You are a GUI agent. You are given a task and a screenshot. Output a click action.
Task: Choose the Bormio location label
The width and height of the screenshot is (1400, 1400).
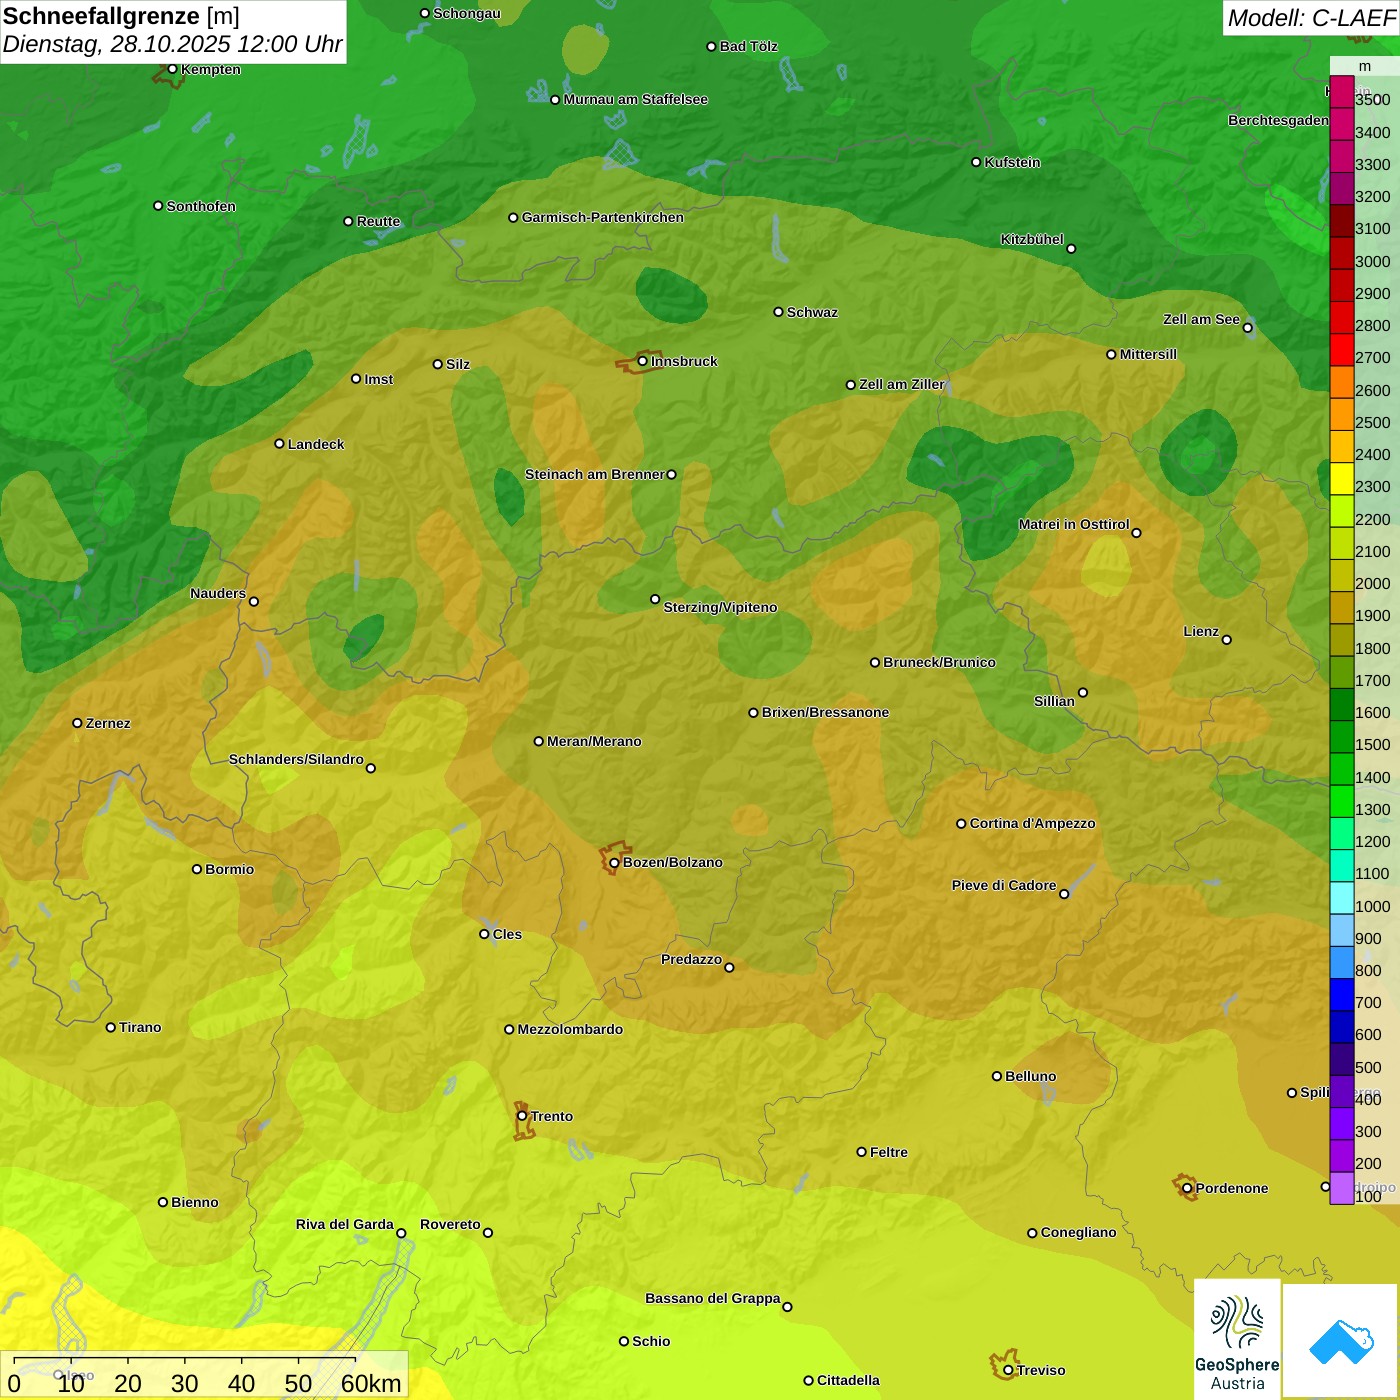[229, 869]
